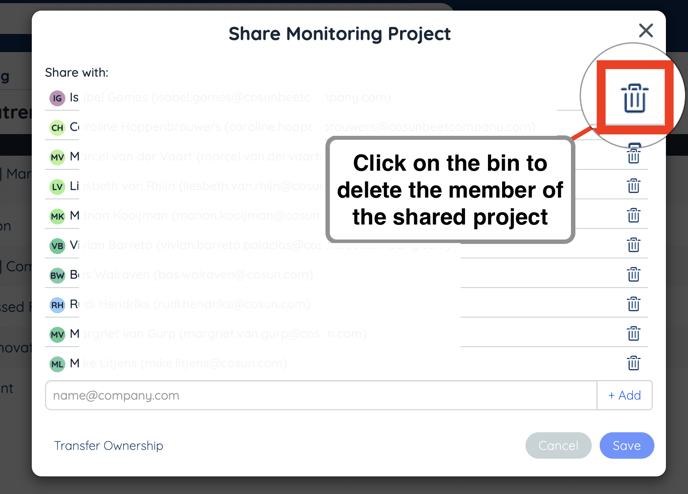Close the Share Monitoring Project dialog
This screenshot has height=494, width=688.
[646, 31]
